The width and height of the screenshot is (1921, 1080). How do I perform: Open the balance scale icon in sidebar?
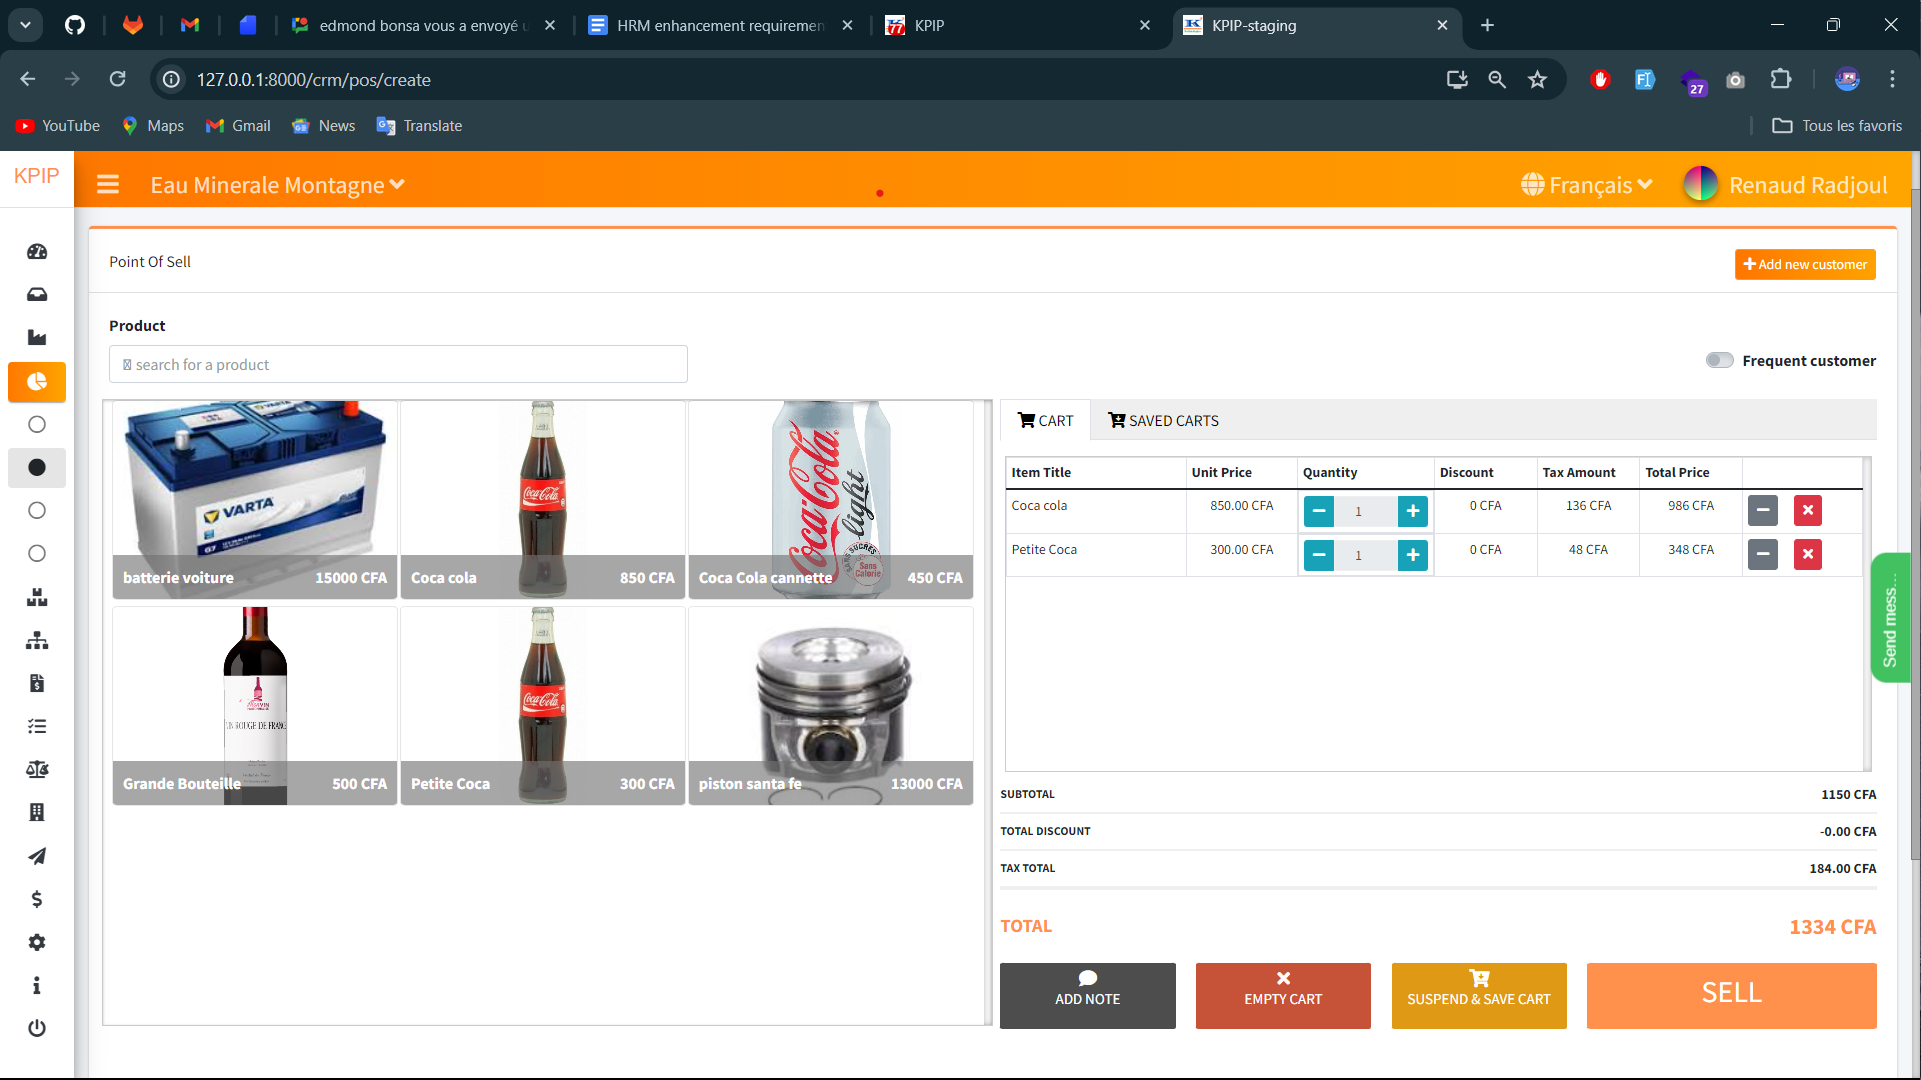coord(37,770)
